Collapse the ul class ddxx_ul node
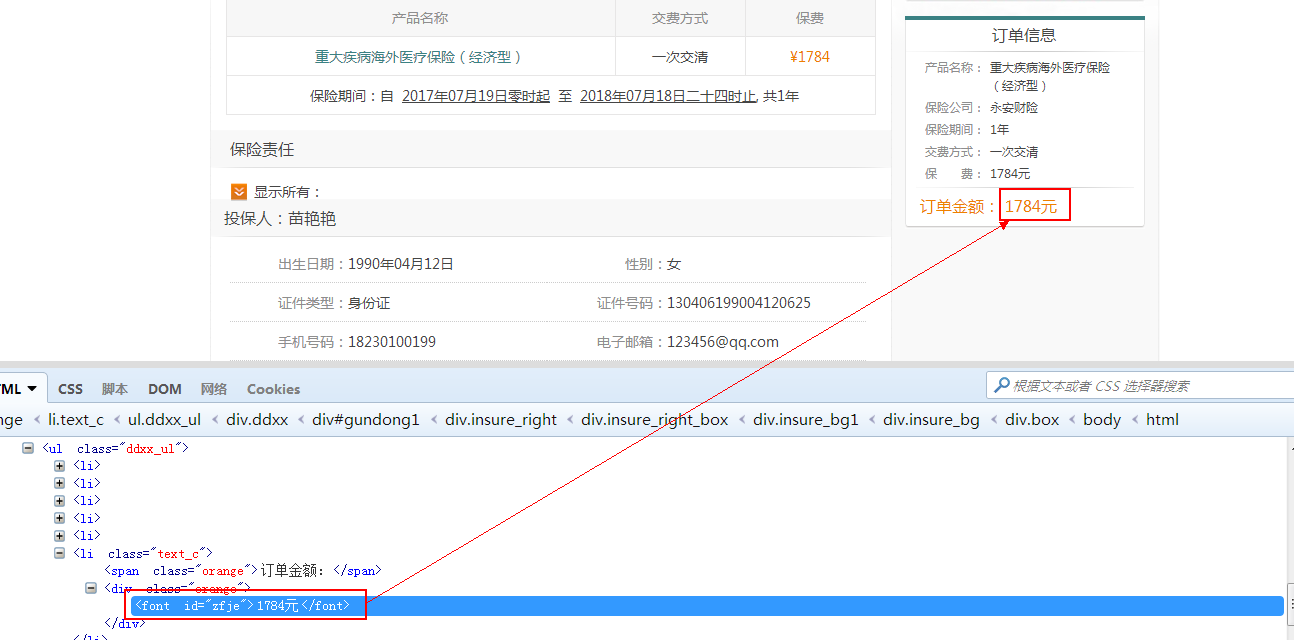 pyautogui.click(x=28, y=449)
